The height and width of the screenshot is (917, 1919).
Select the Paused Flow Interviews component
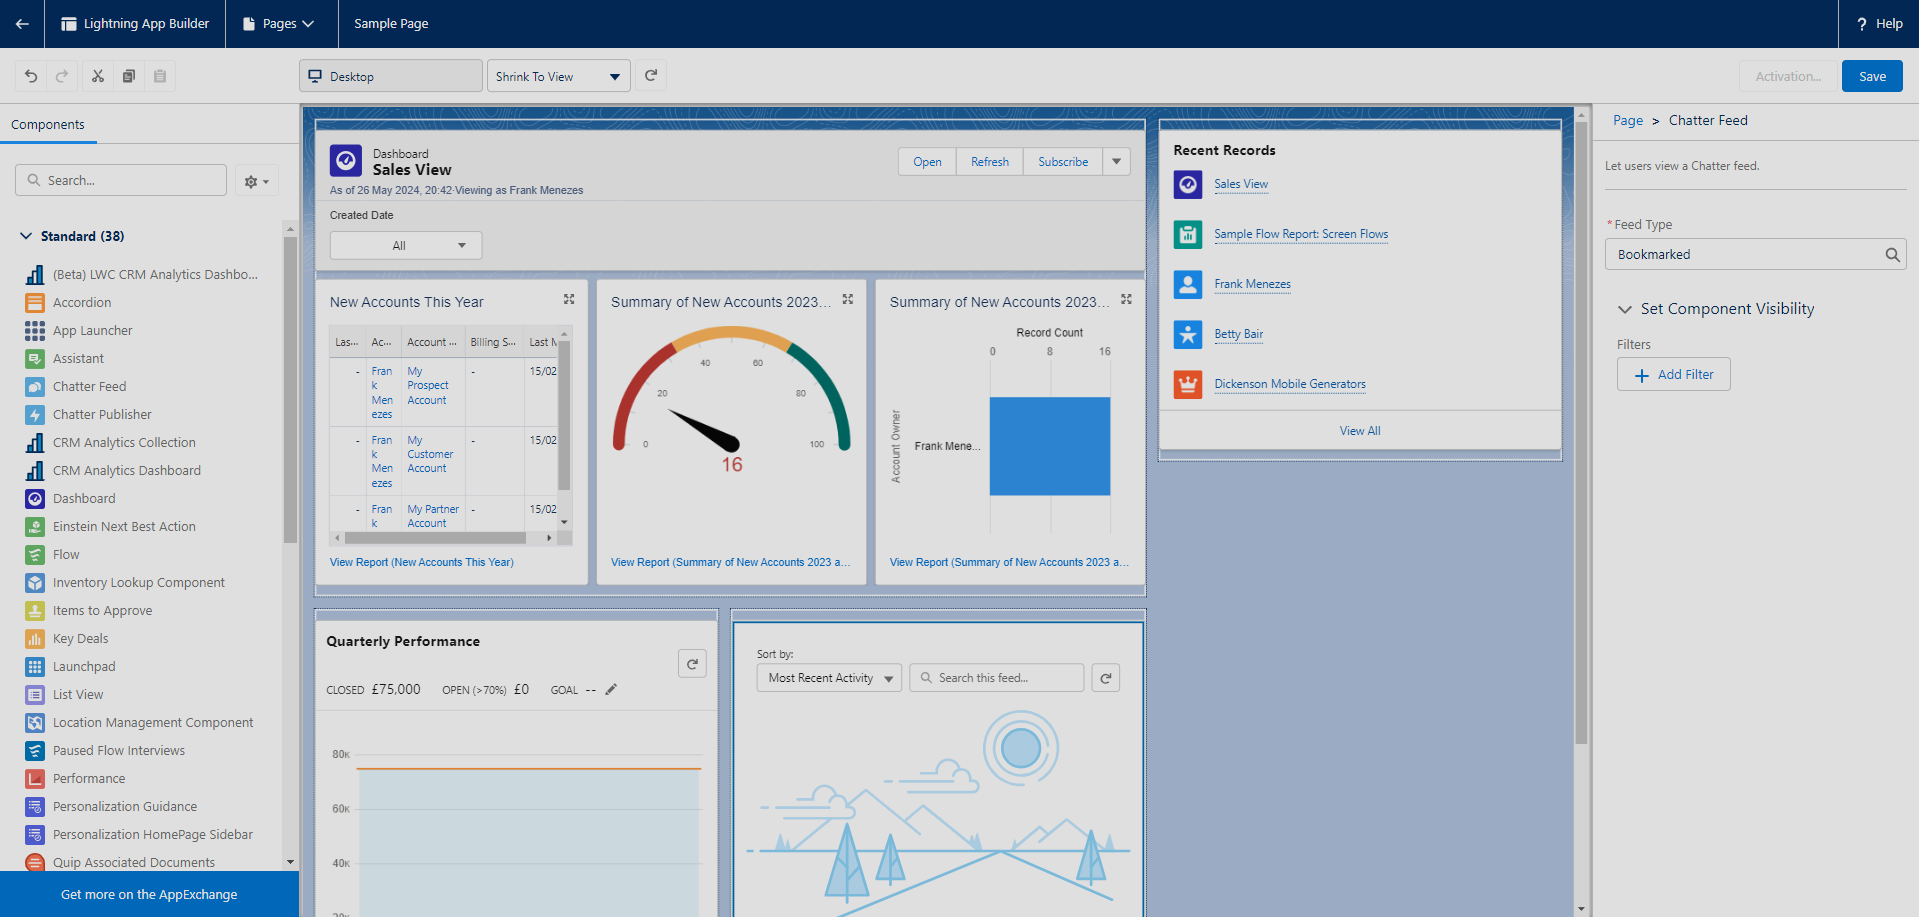118,751
